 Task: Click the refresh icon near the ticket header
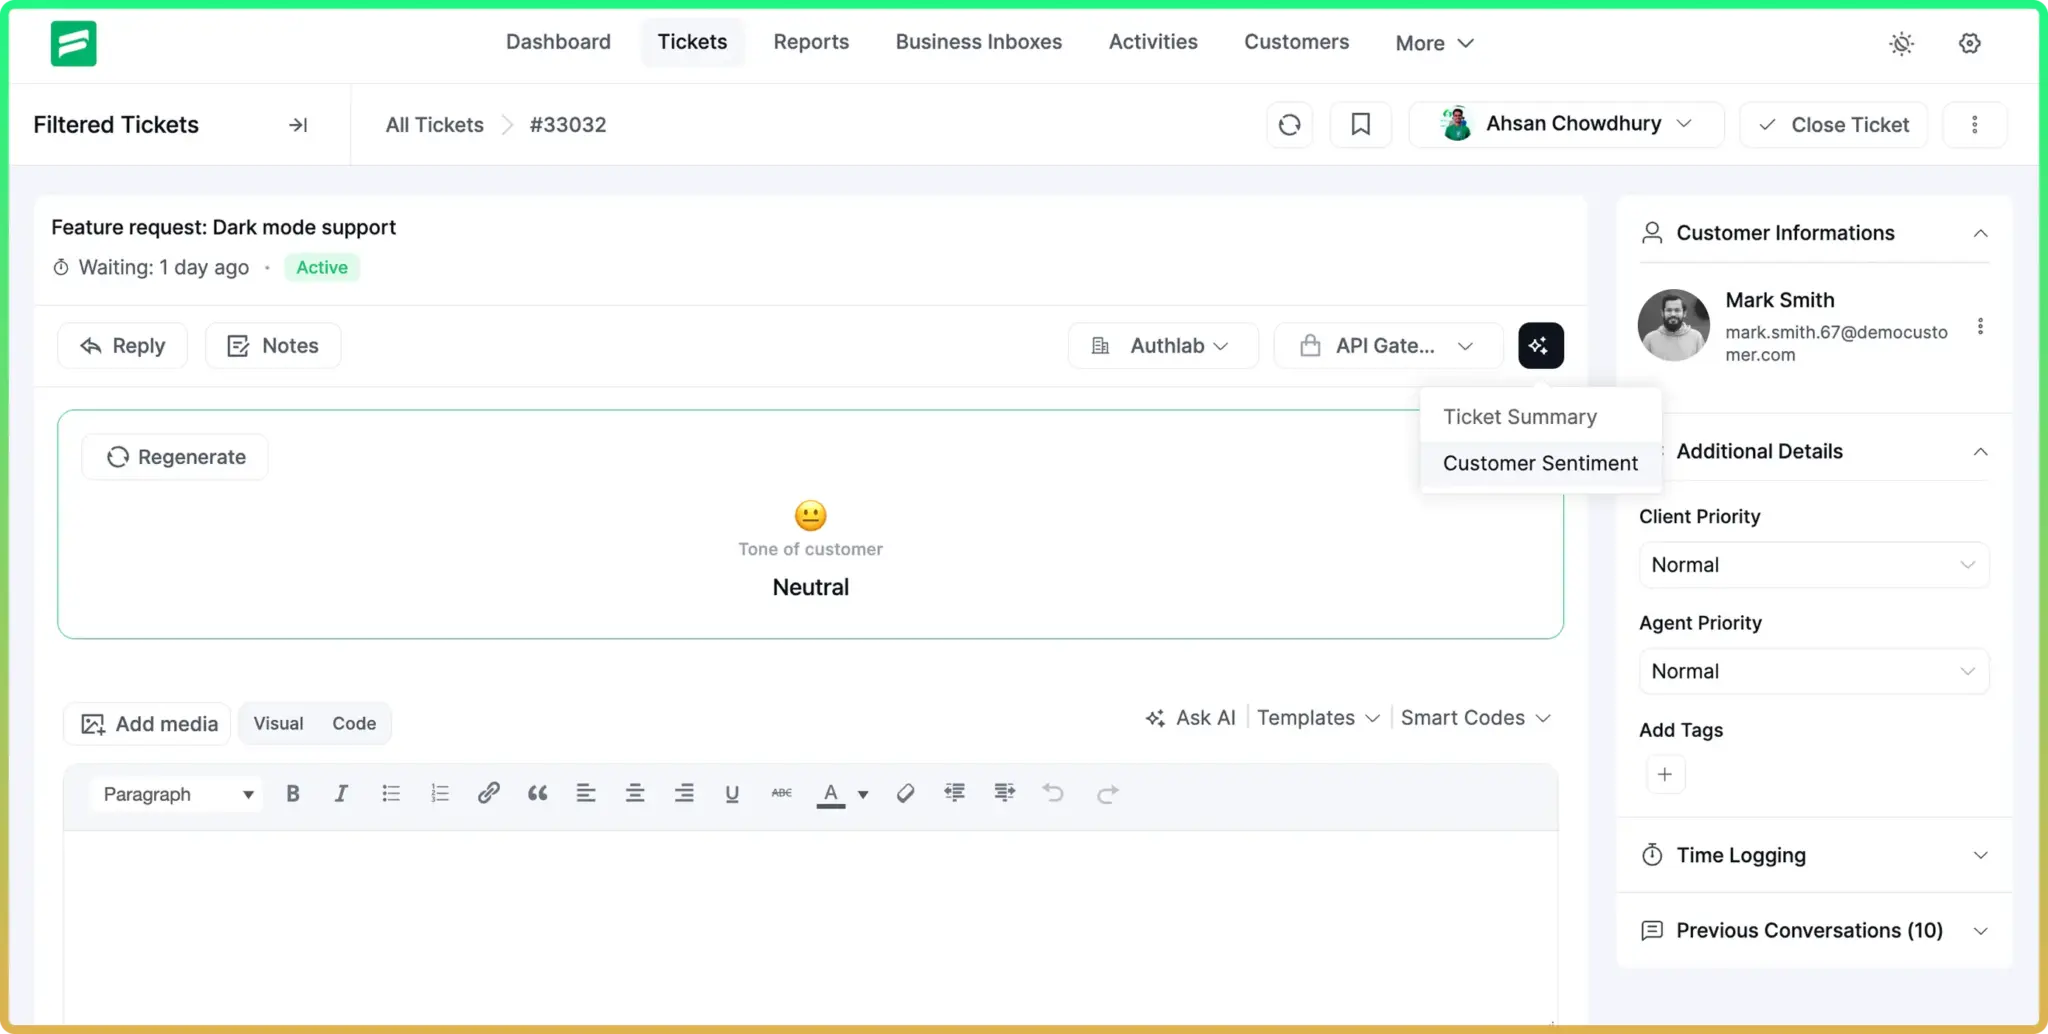pyautogui.click(x=1289, y=124)
